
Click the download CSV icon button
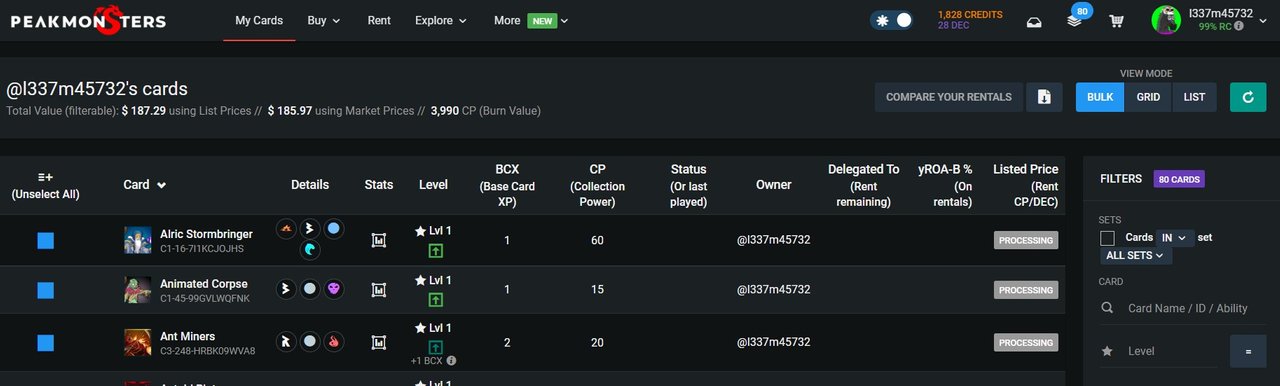[1044, 97]
